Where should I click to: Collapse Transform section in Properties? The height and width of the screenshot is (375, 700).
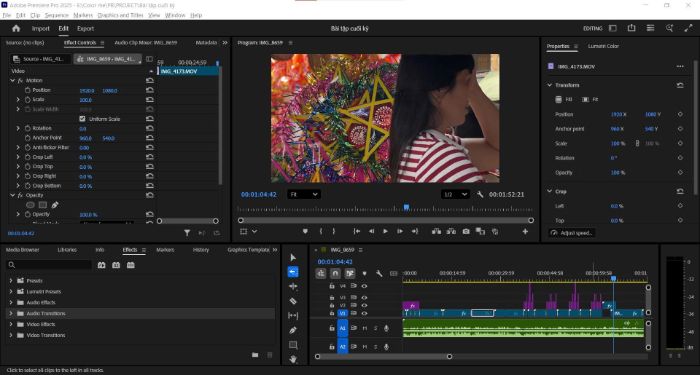[x=550, y=85]
